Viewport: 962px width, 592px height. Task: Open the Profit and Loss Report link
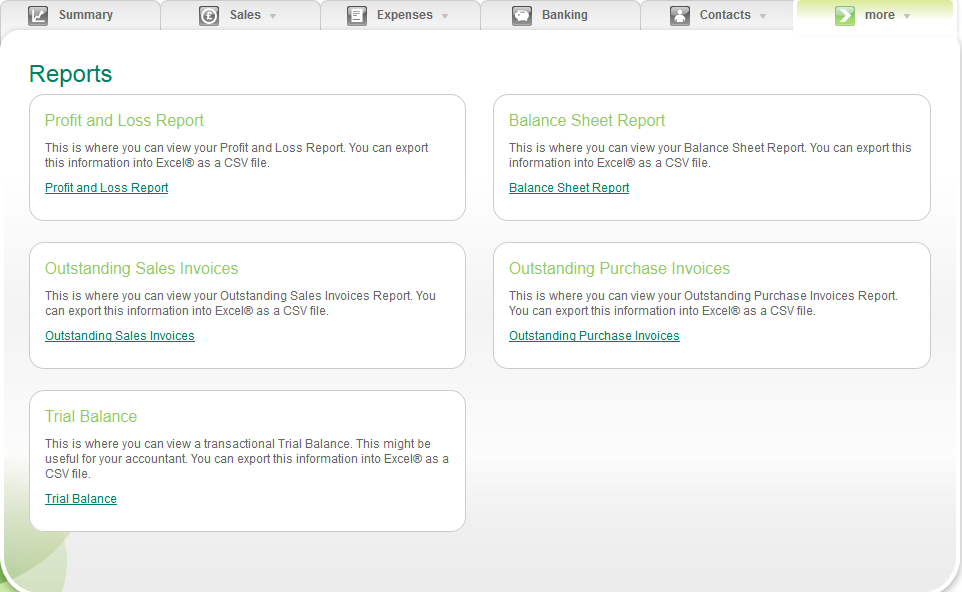[x=106, y=187]
